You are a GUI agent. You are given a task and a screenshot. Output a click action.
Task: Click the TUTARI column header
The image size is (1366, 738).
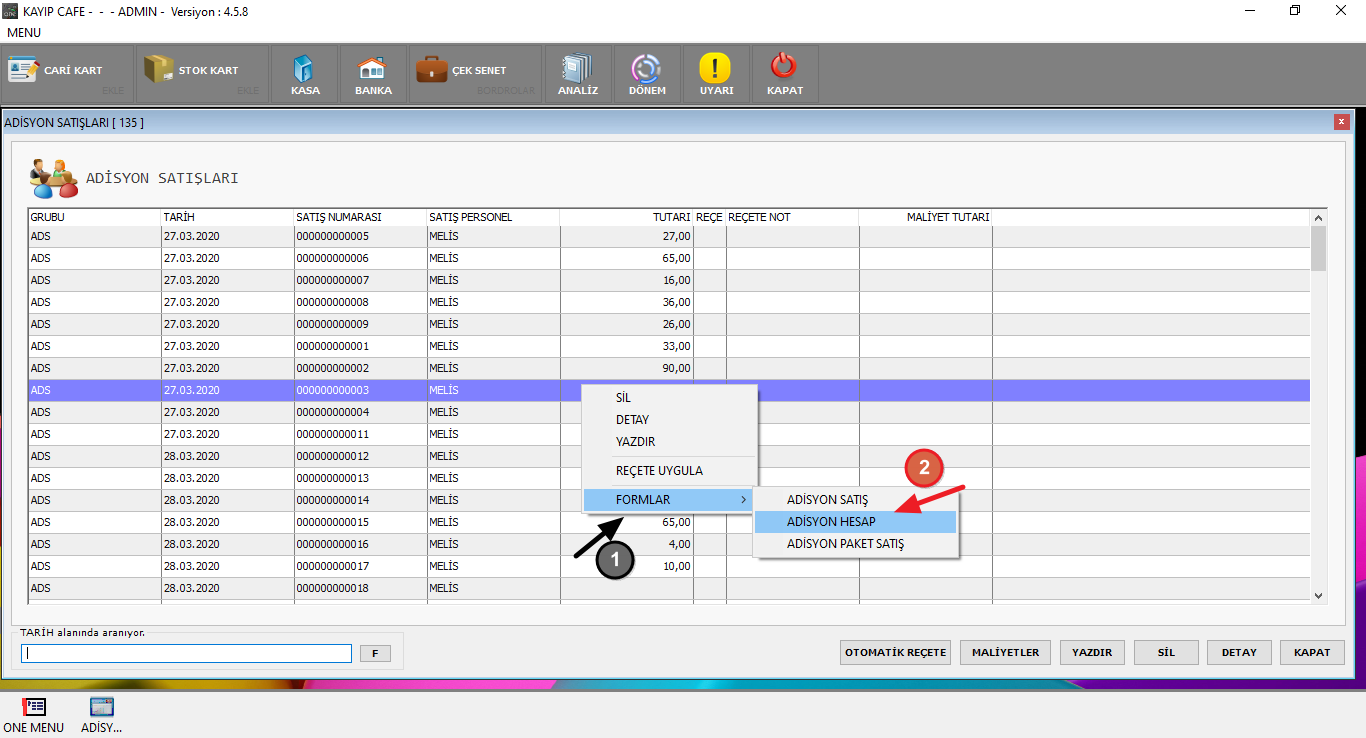(627, 217)
